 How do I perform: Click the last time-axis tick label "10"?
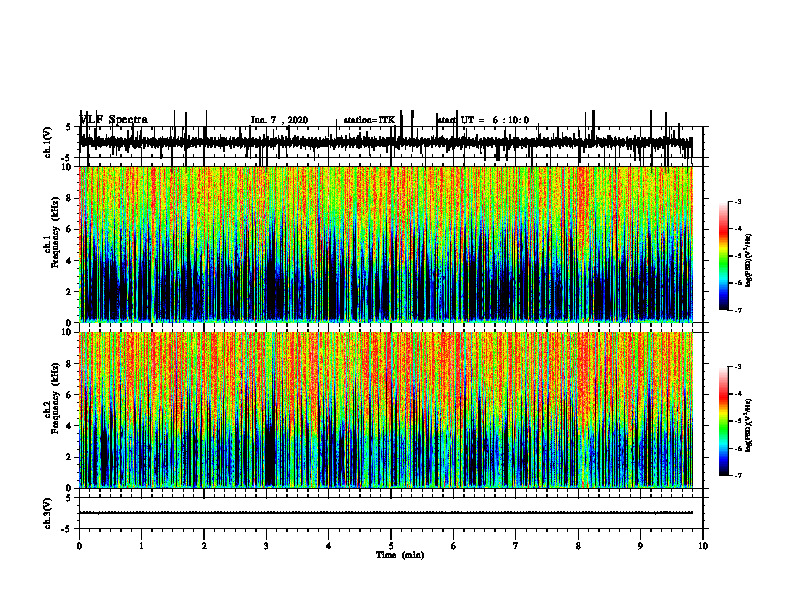(x=703, y=546)
